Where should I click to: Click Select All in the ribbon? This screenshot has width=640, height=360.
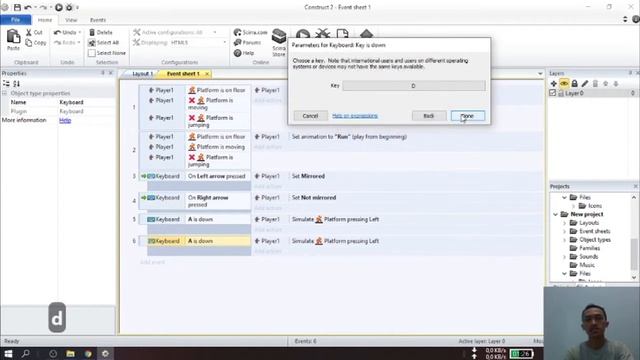[104, 42]
